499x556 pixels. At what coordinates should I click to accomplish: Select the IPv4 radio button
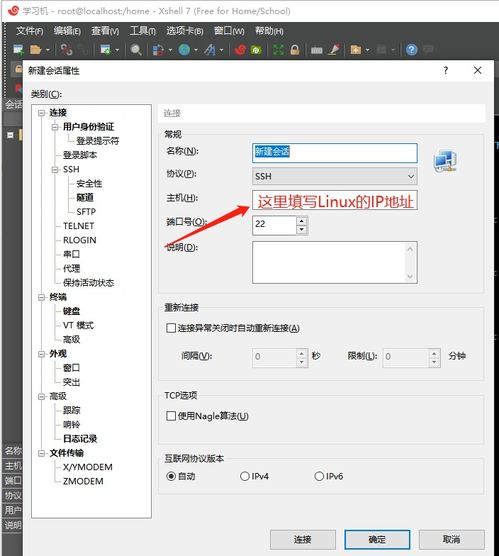click(245, 476)
